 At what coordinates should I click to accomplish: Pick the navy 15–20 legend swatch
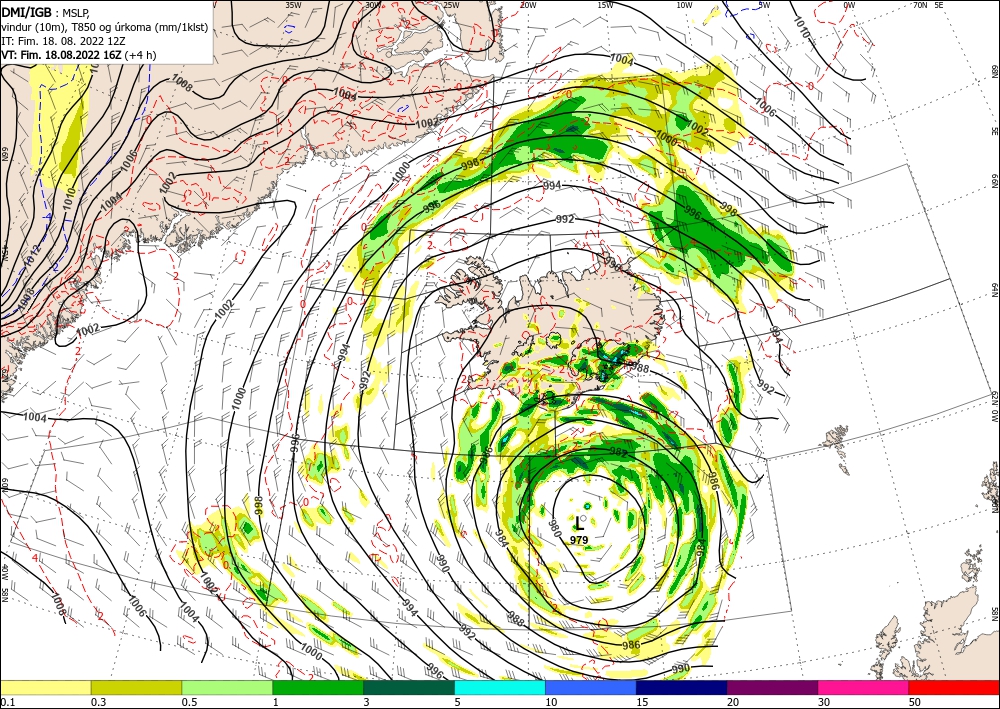[682, 687]
